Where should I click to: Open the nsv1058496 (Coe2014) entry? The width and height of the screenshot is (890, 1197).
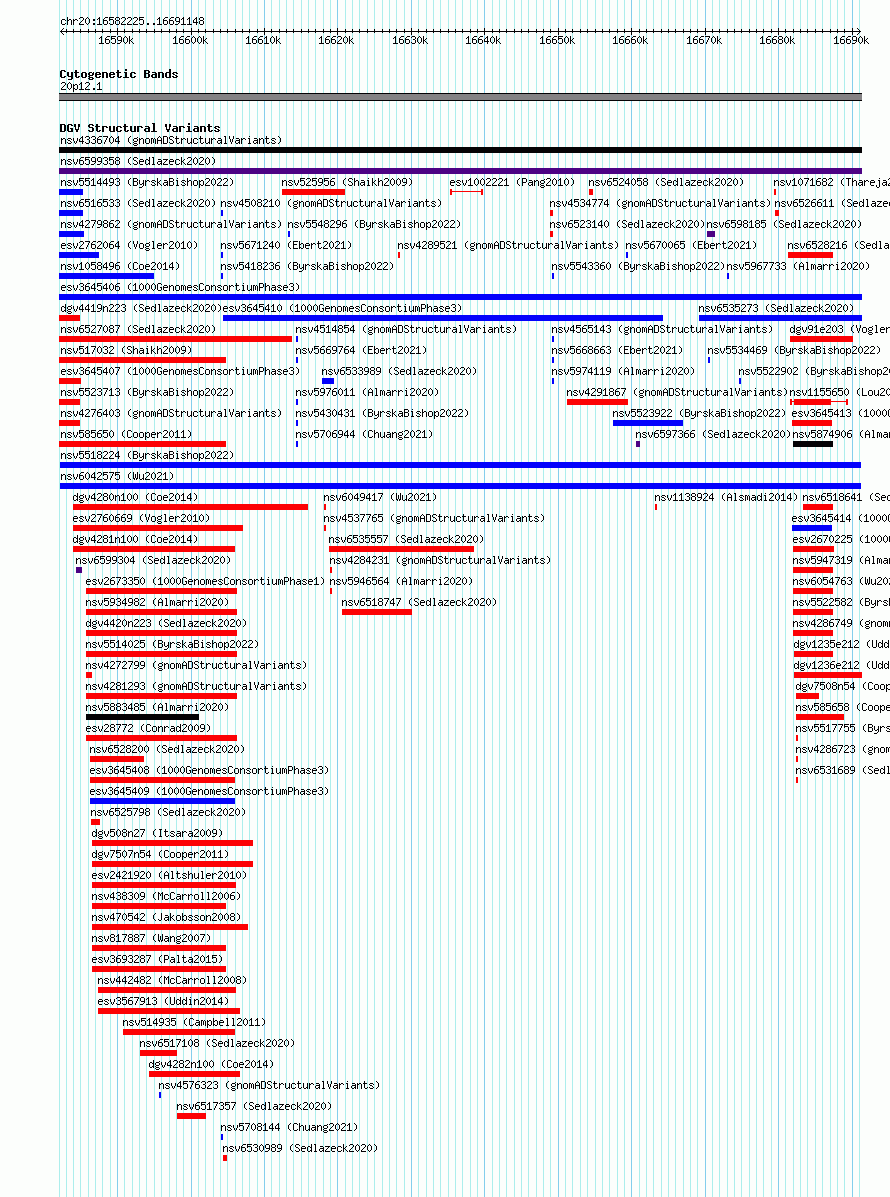121,266
